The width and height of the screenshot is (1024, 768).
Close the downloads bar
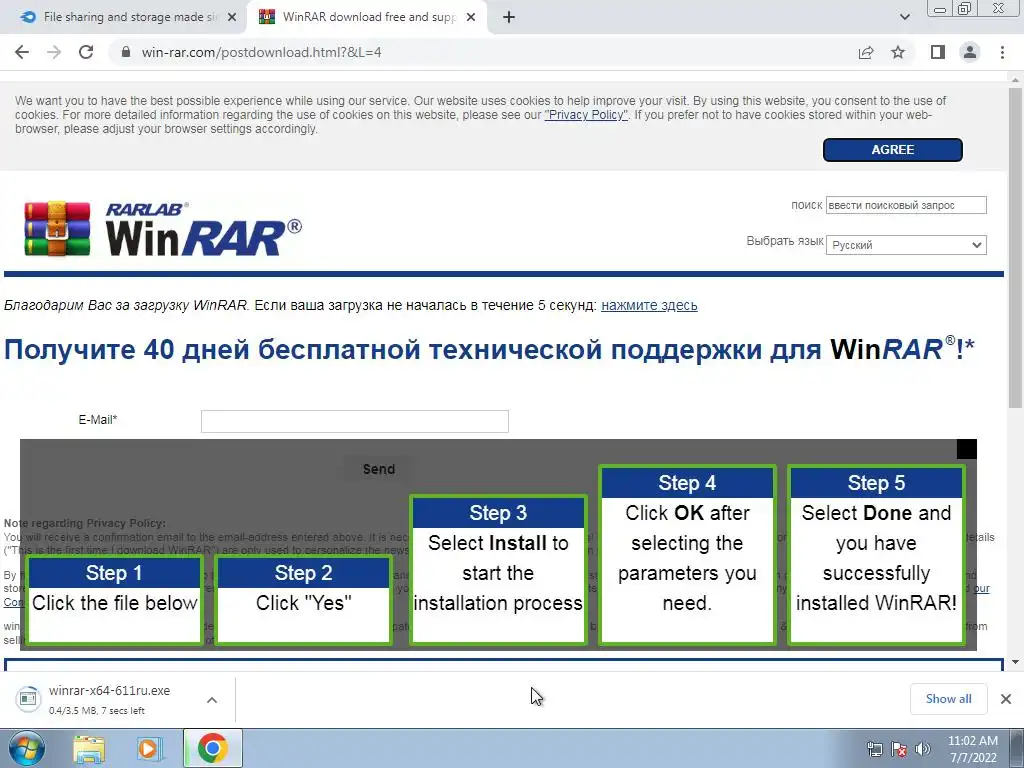pyautogui.click(x=1006, y=699)
